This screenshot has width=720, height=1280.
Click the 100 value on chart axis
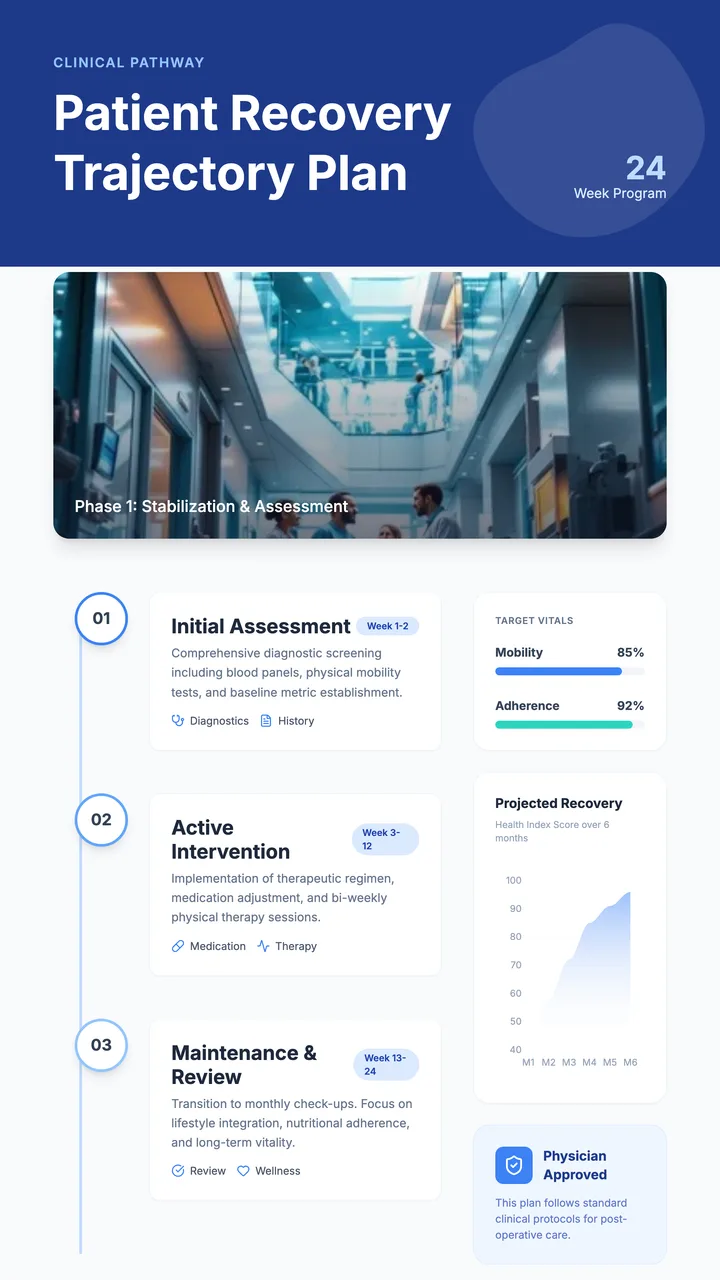[514, 880]
